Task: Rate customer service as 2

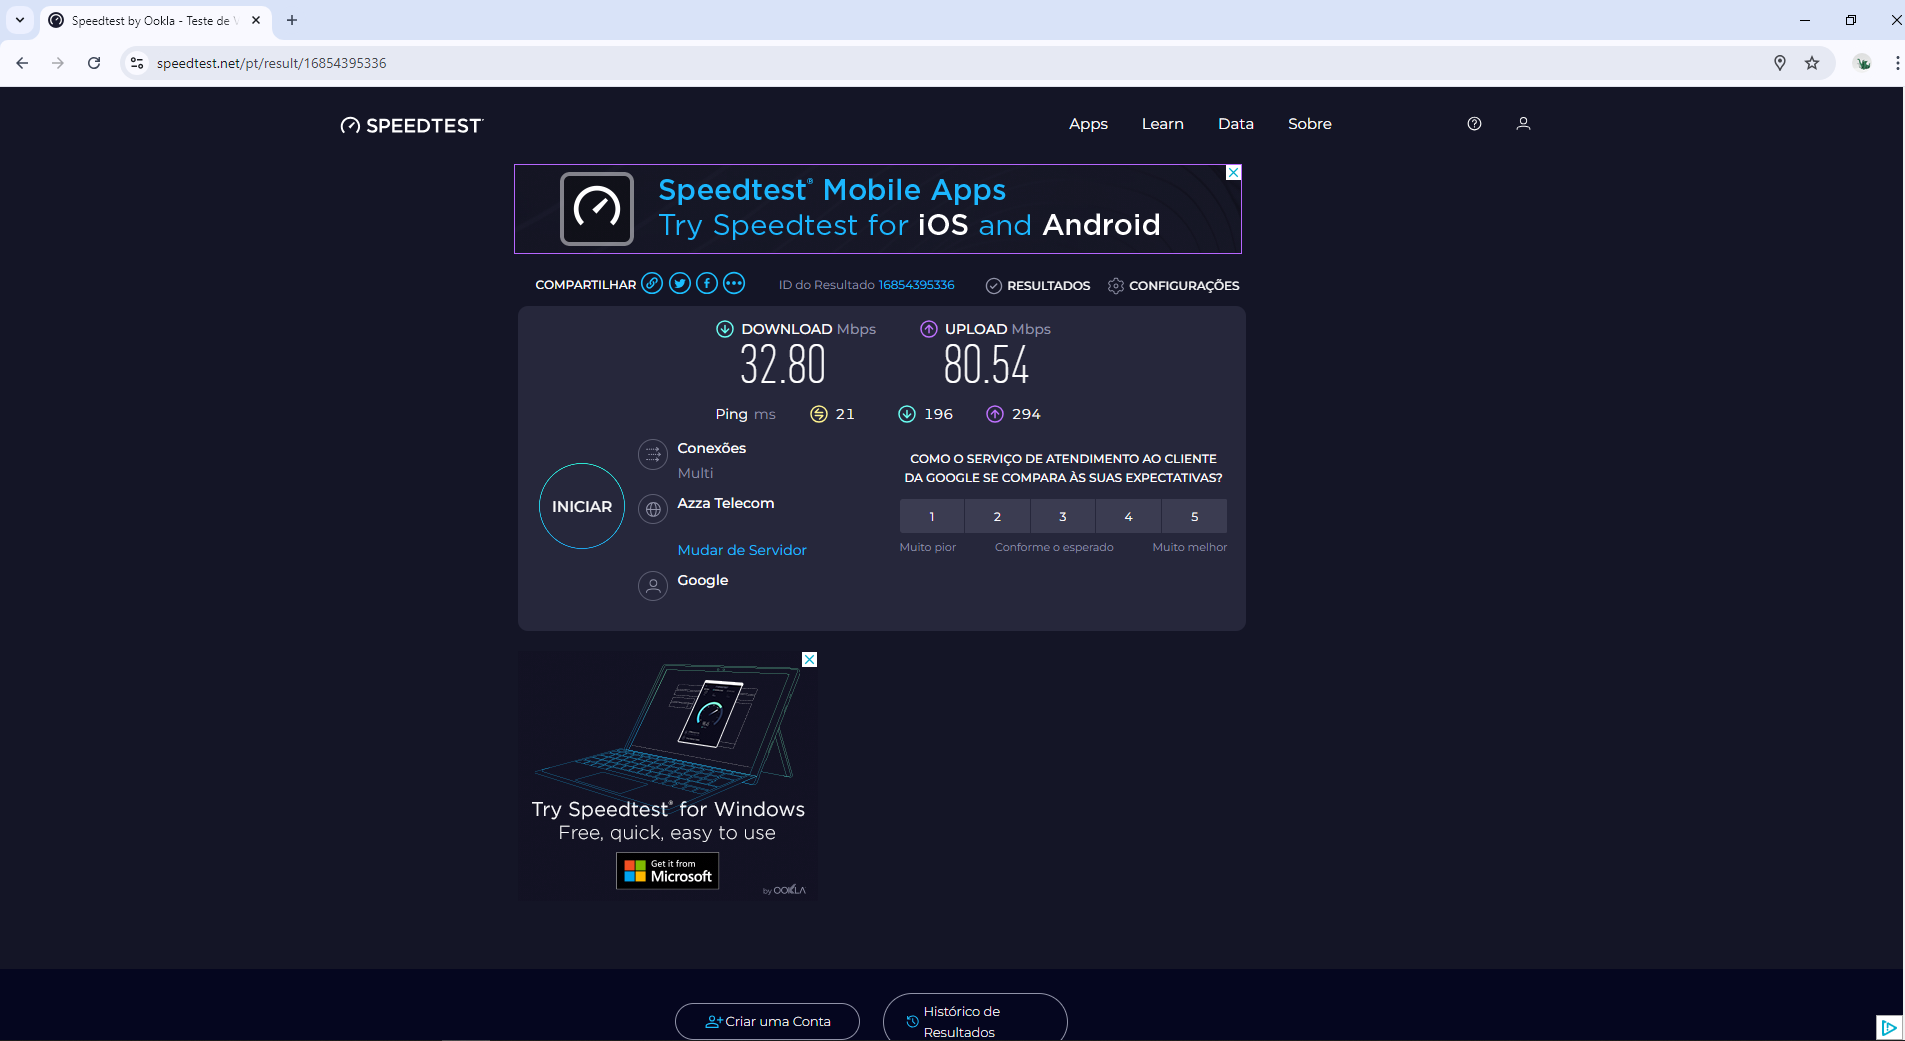Action: tap(997, 517)
